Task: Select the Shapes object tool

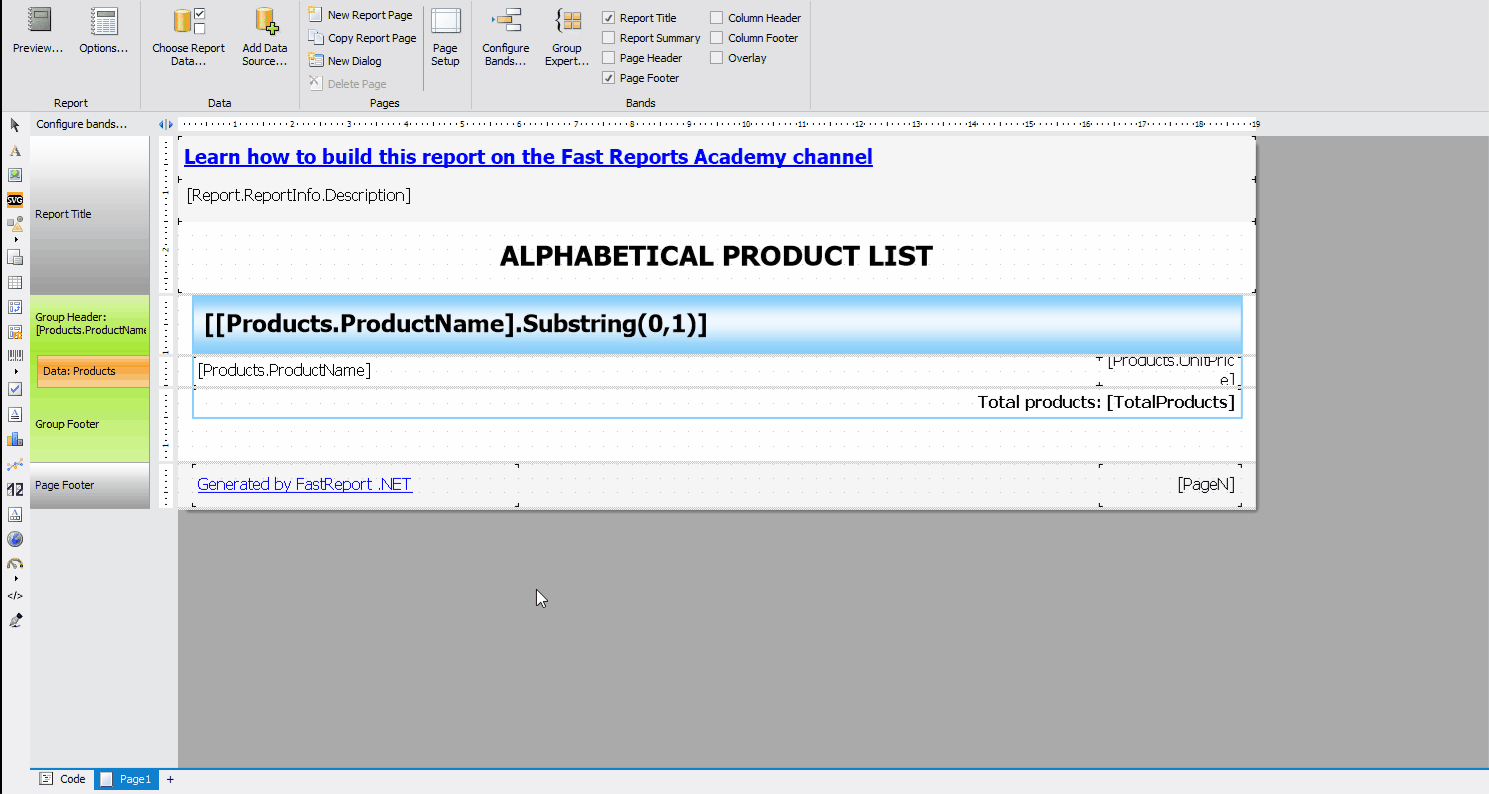Action: [15, 224]
